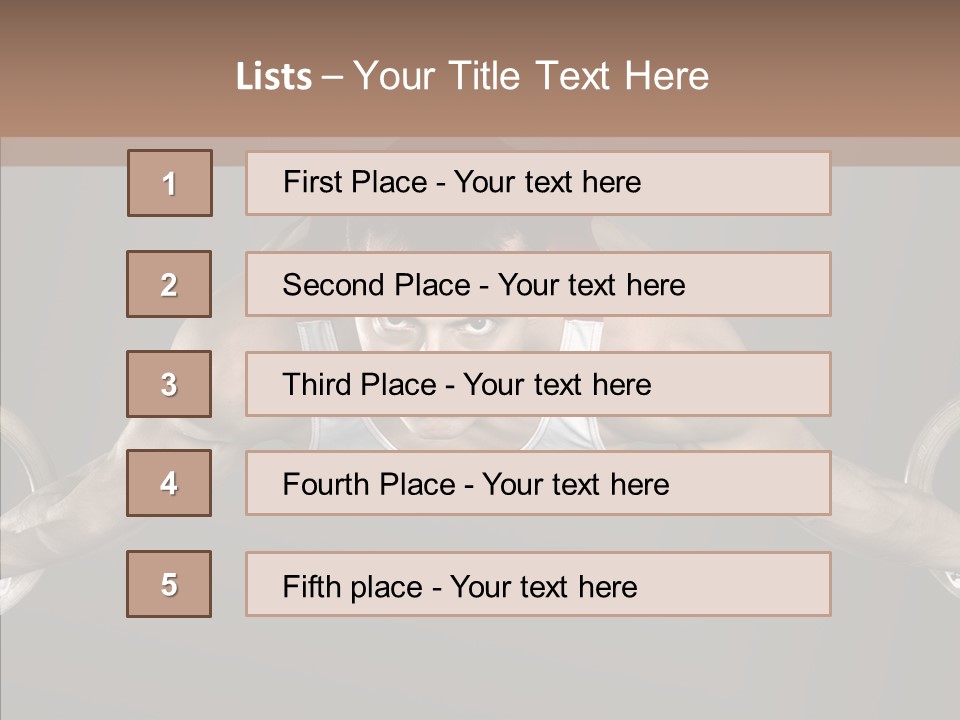Screen dimensions: 960x720
Task: Select the Fifth place text bar
Action: coord(538,584)
